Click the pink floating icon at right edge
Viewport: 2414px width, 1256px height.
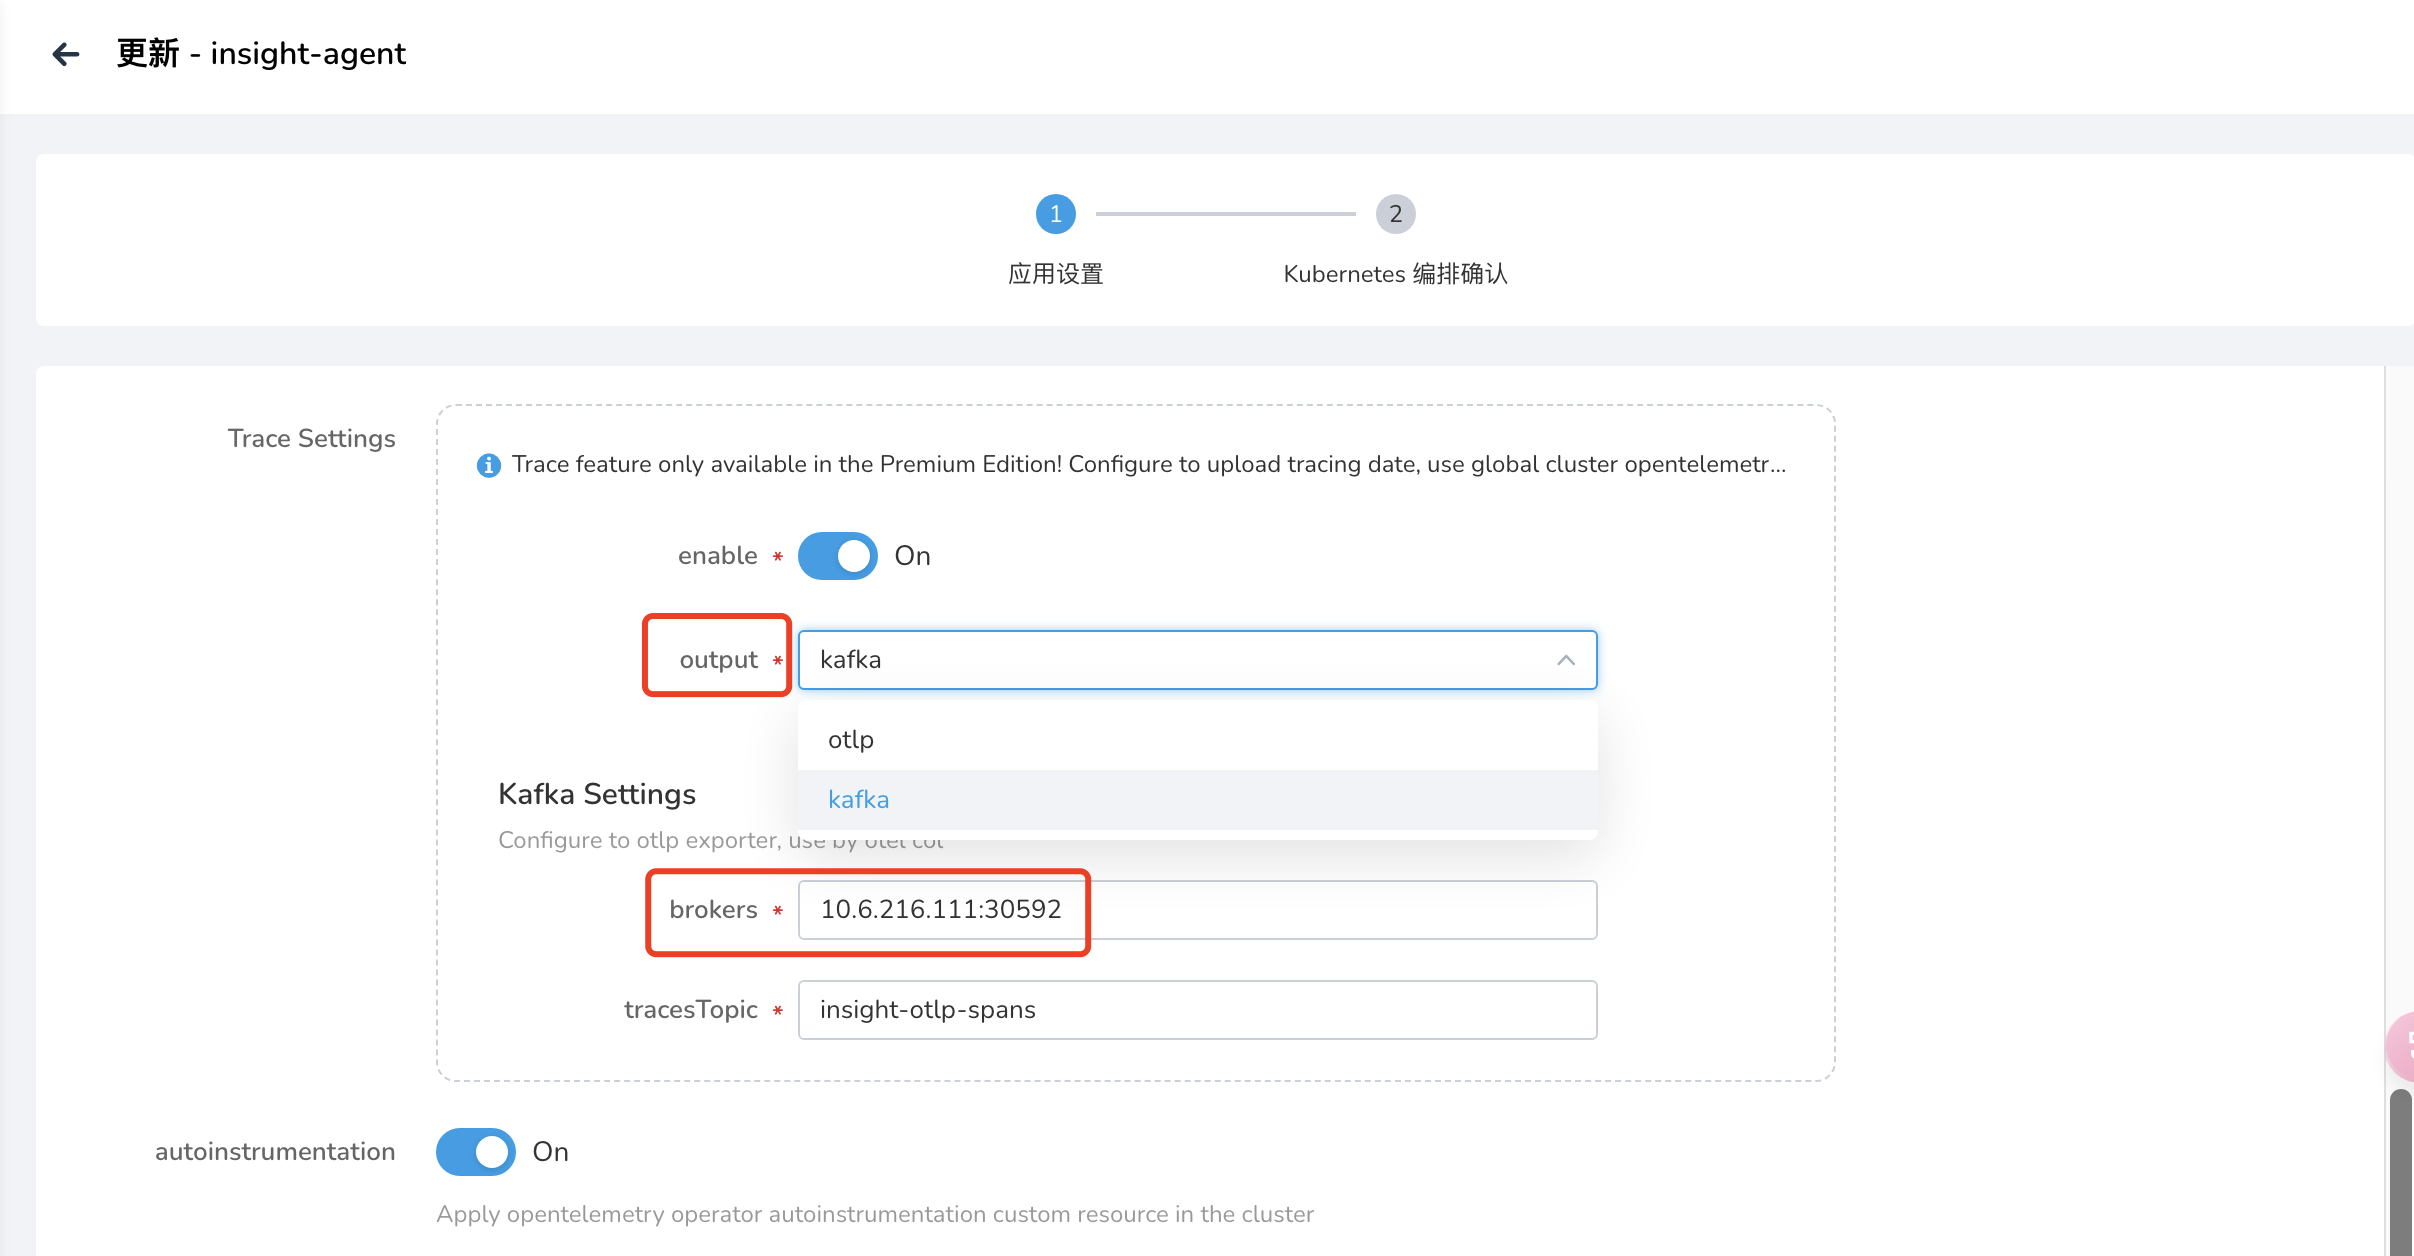click(x=2402, y=1046)
